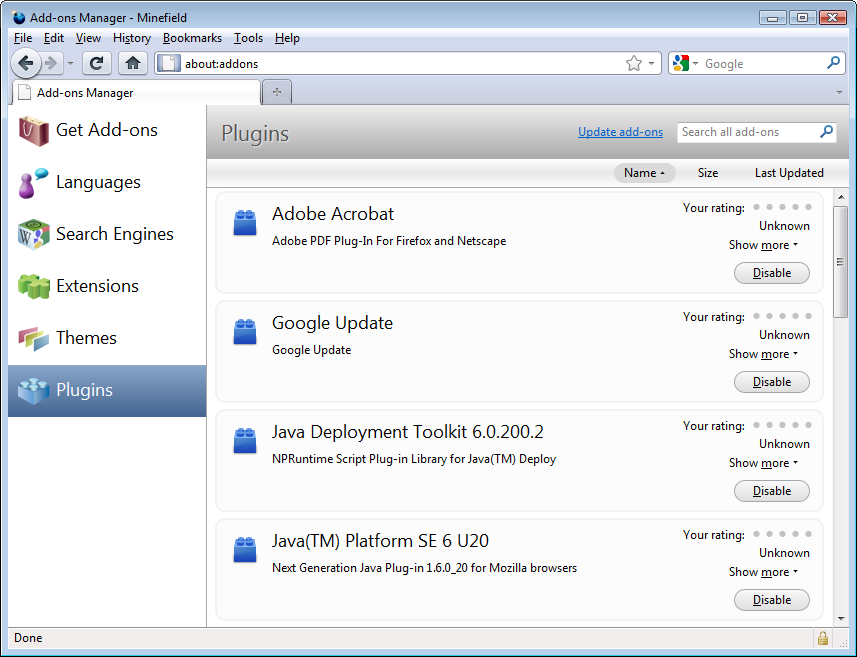This screenshot has width=857, height=657.
Task: Open the Extensions category
Action: click(107, 286)
